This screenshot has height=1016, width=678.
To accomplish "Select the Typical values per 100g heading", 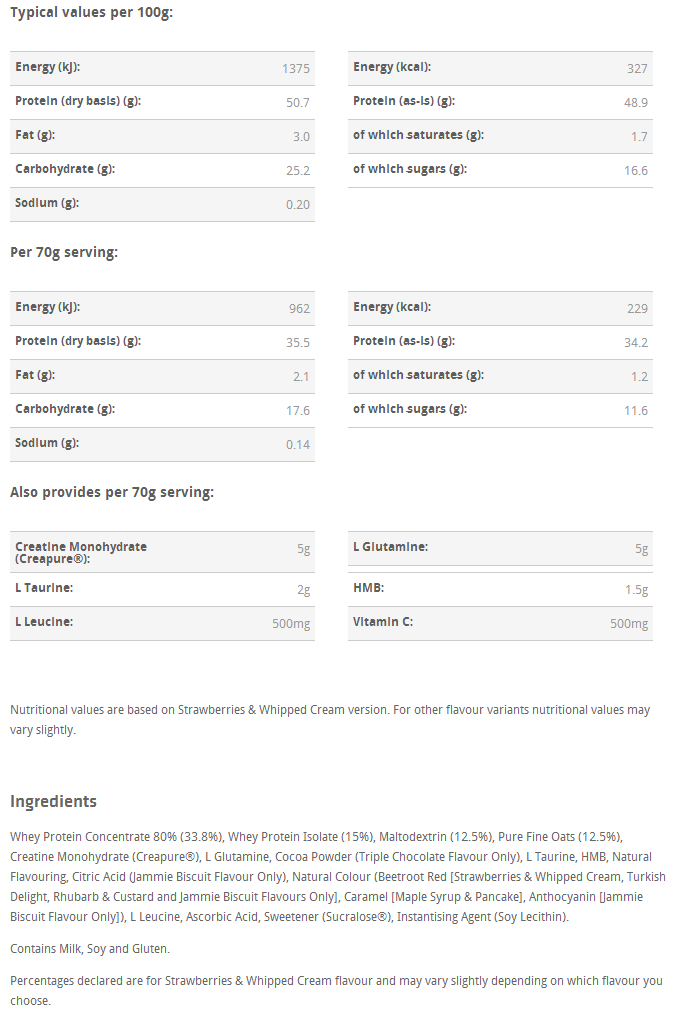I will pos(91,13).
